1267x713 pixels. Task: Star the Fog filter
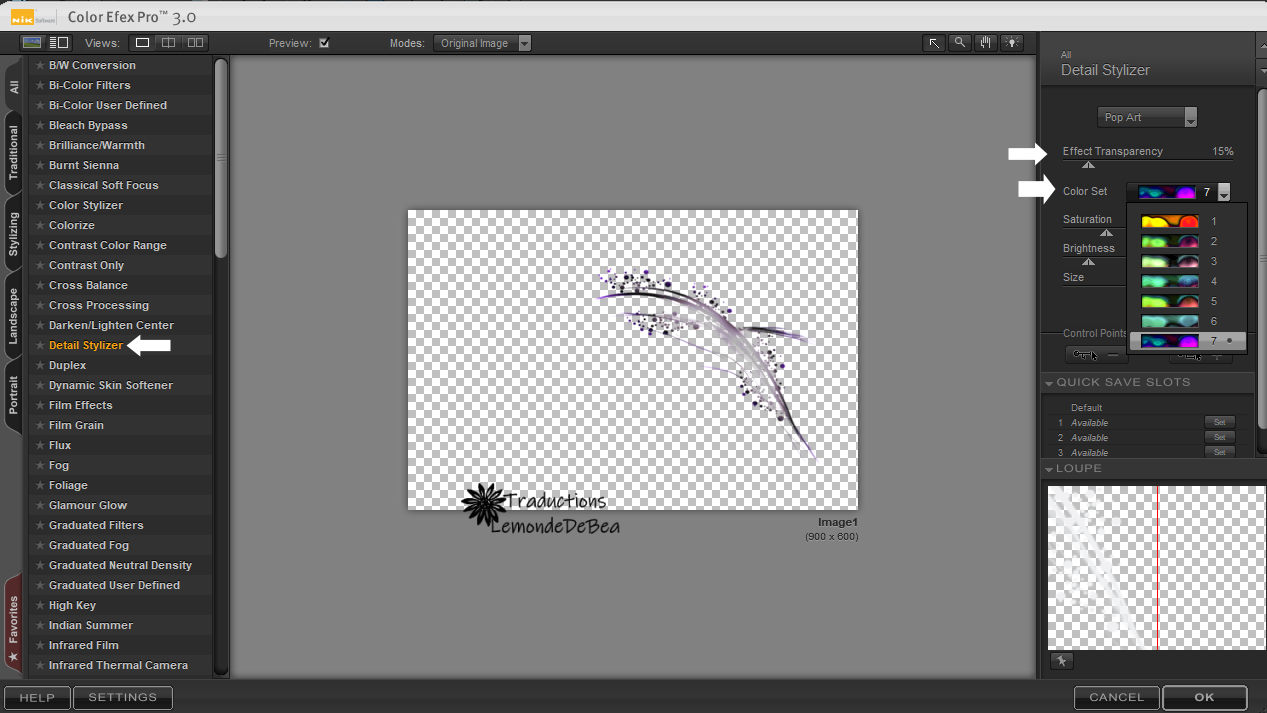pyautogui.click(x=40, y=465)
